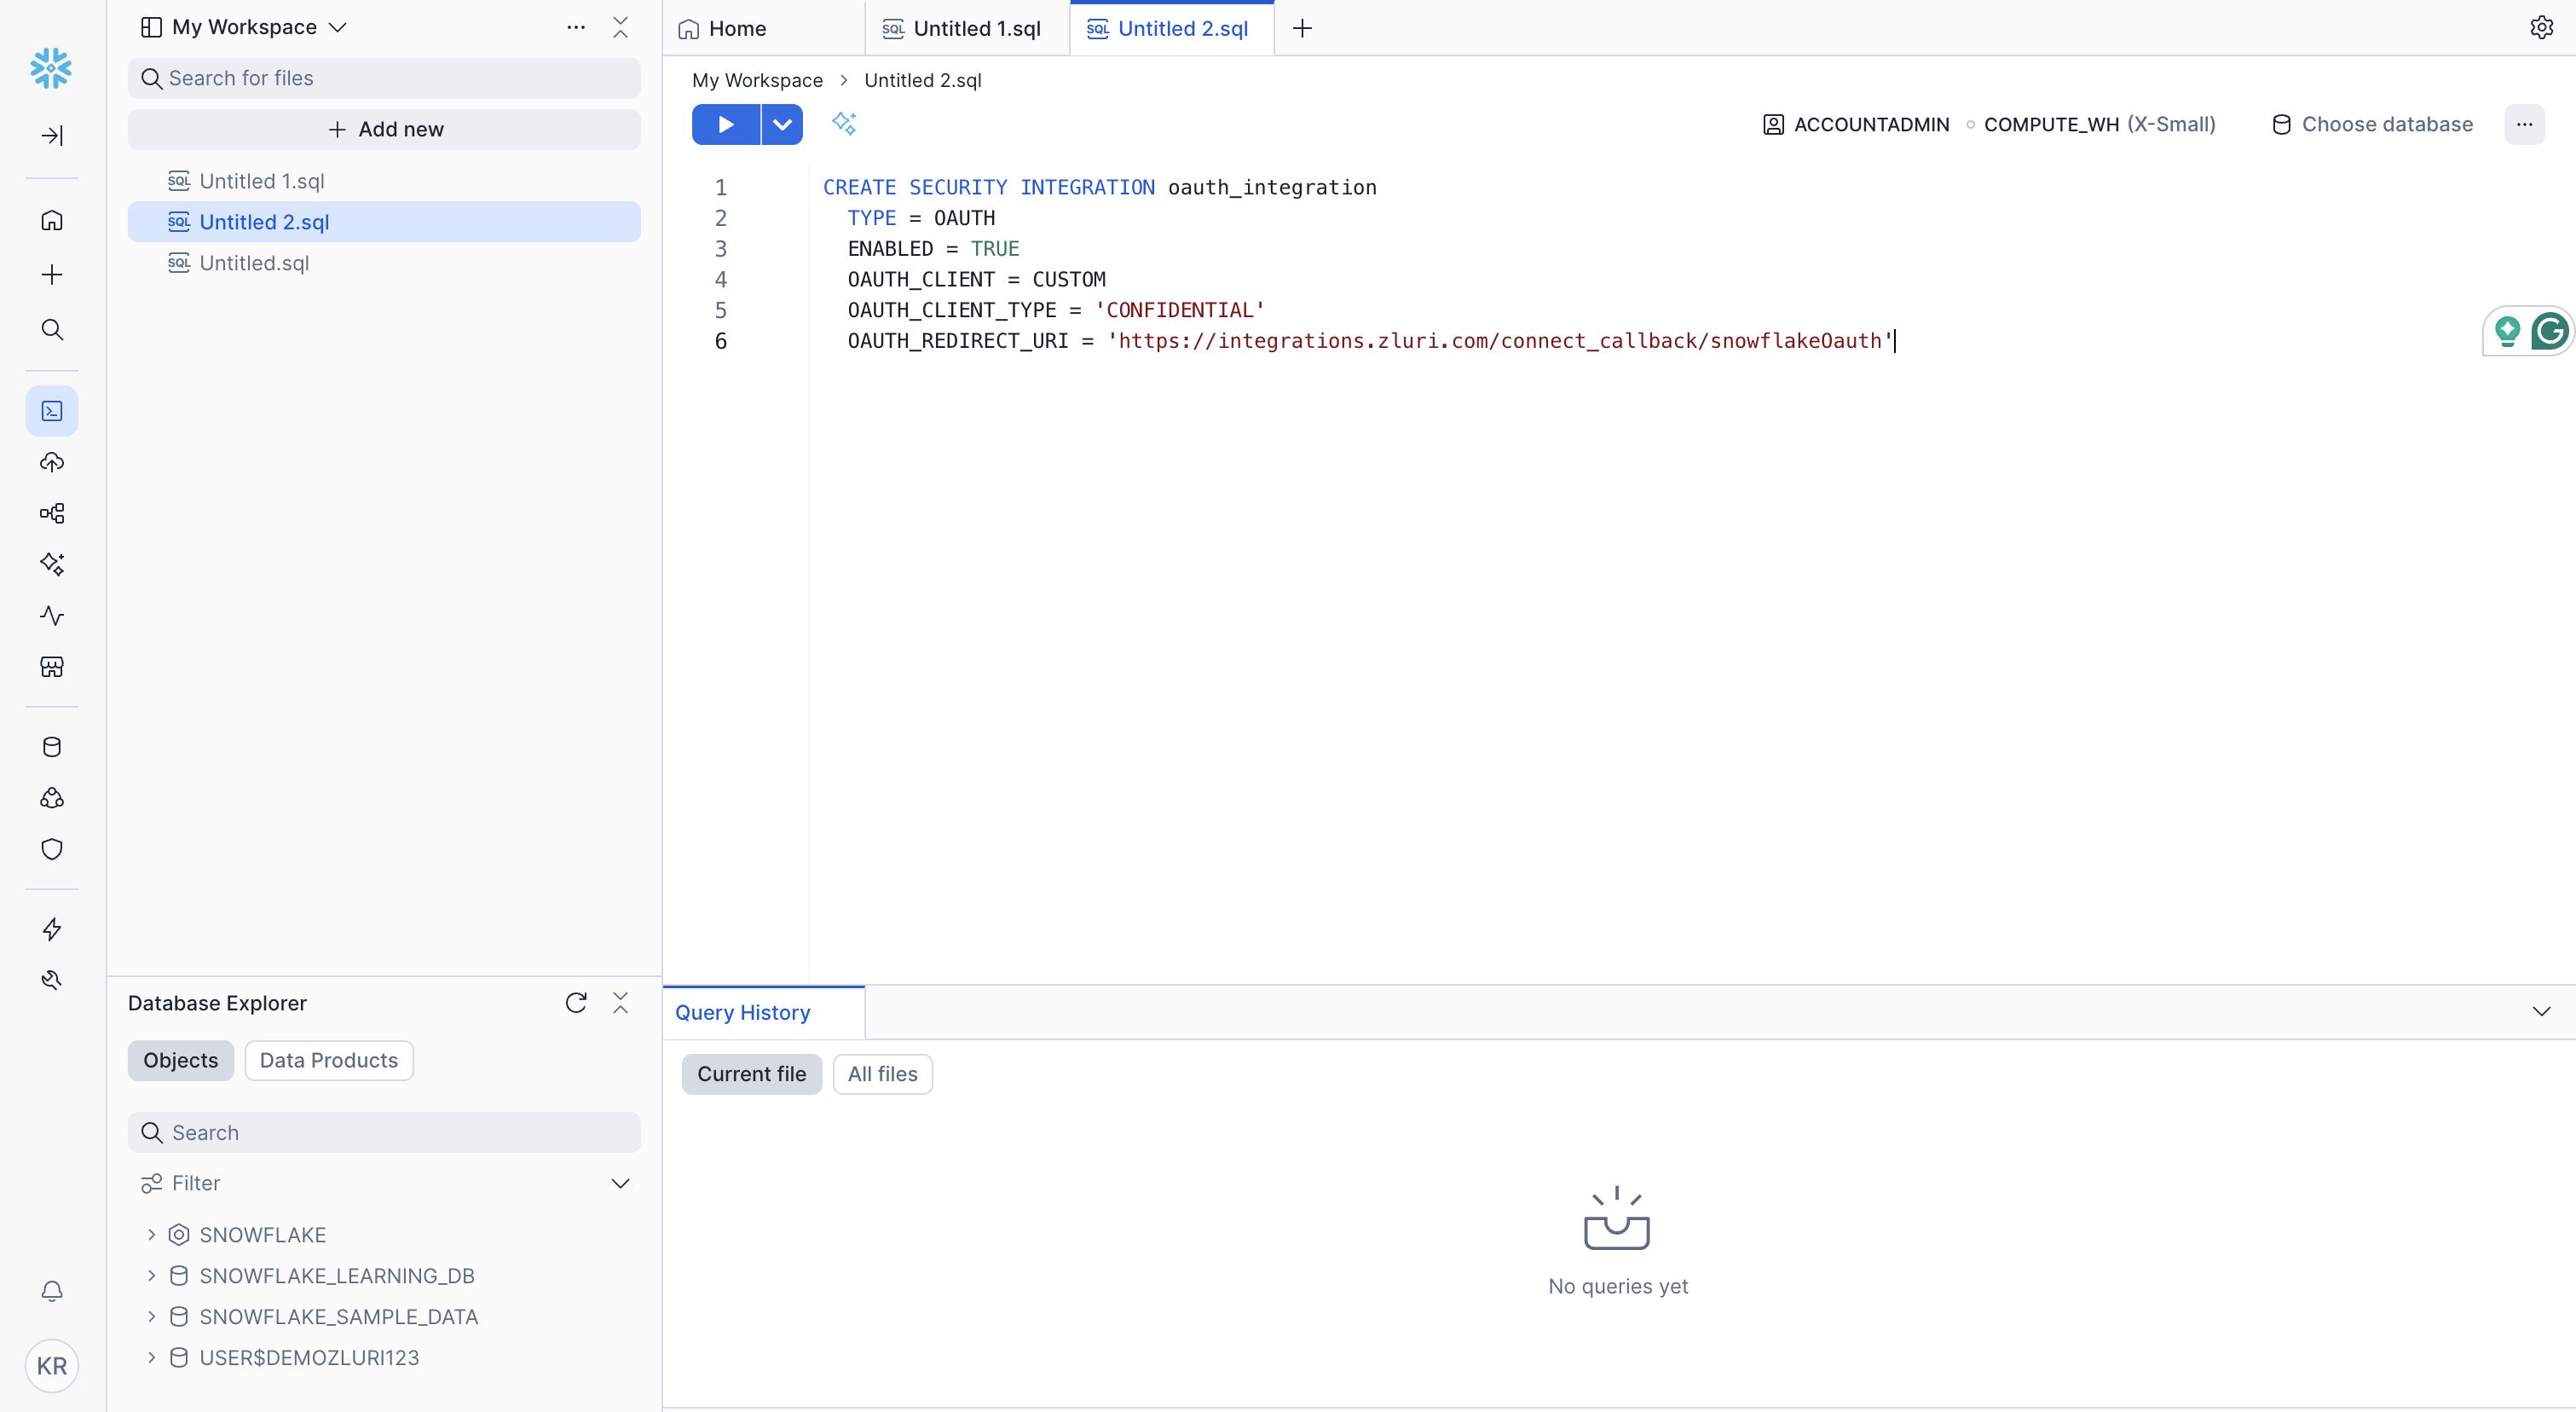
Task: Open the run options dropdown arrow
Action: pyautogui.click(x=782, y=124)
